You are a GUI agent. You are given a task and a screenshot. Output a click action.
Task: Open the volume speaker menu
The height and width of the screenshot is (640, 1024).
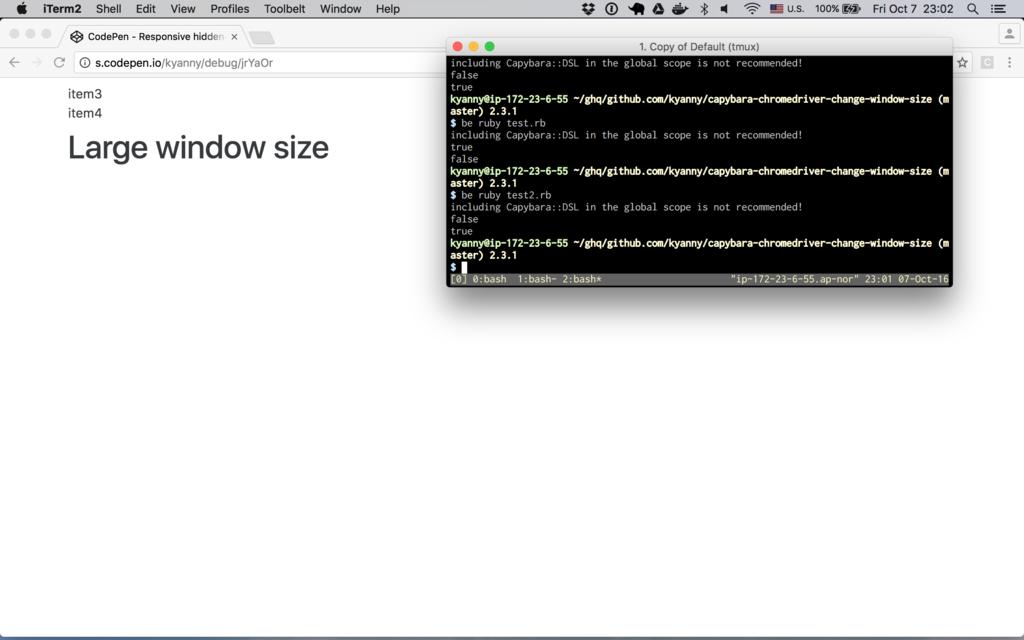pyautogui.click(x=725, y=8)
